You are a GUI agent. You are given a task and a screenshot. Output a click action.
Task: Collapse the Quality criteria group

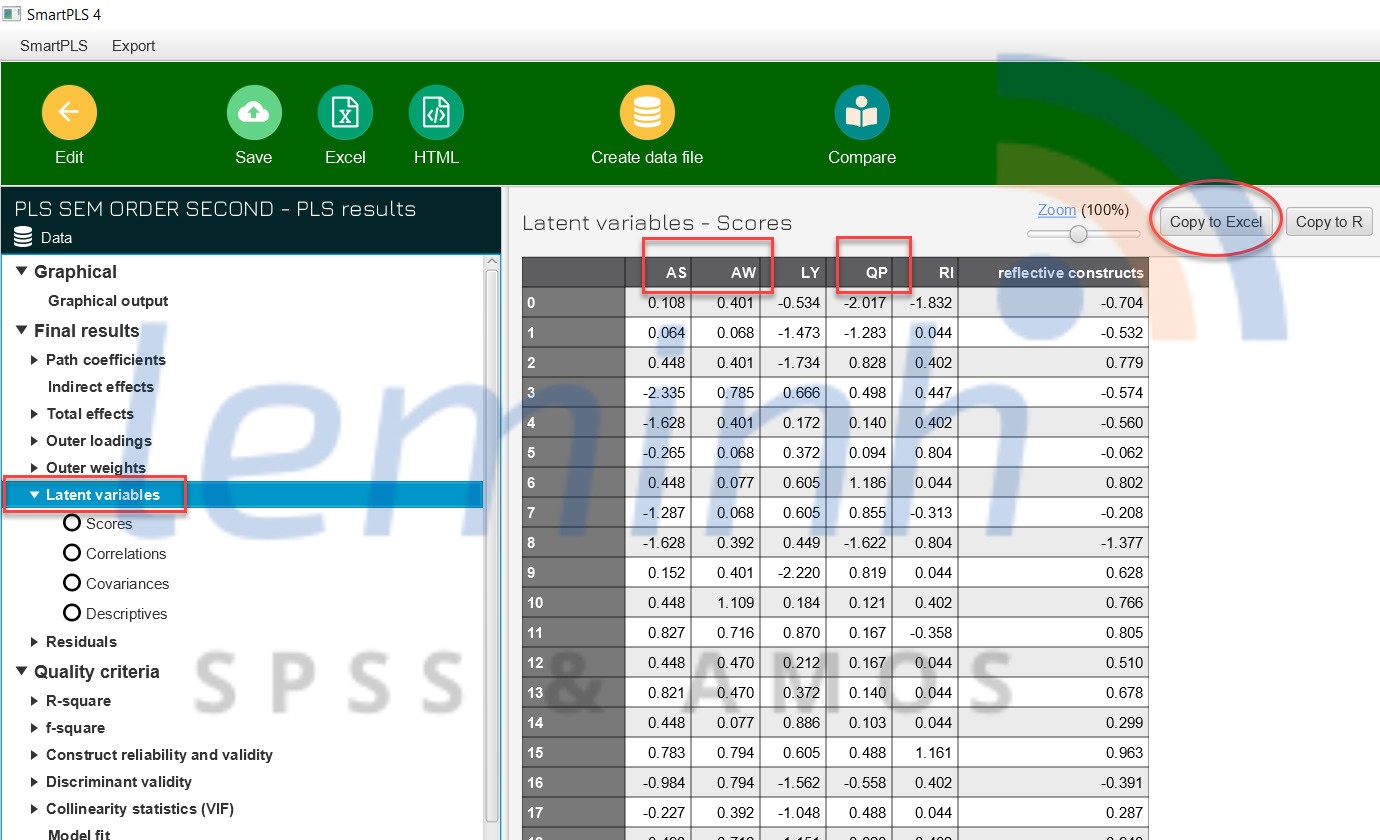22,672
